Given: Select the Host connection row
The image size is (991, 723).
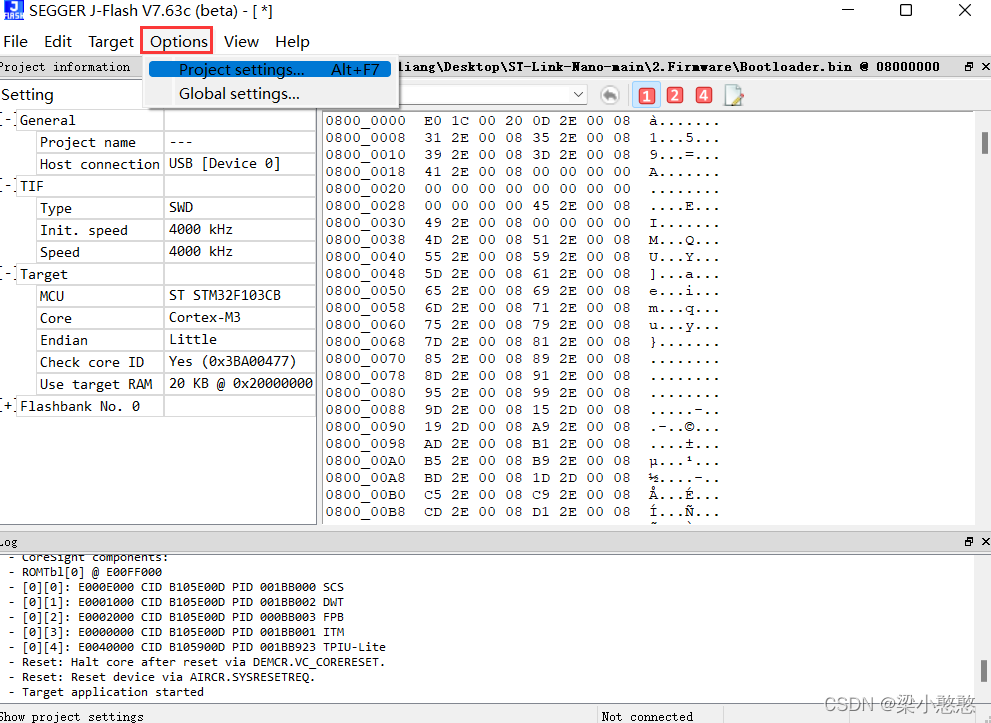Looking at the screenshot, I should click(176, 164).
